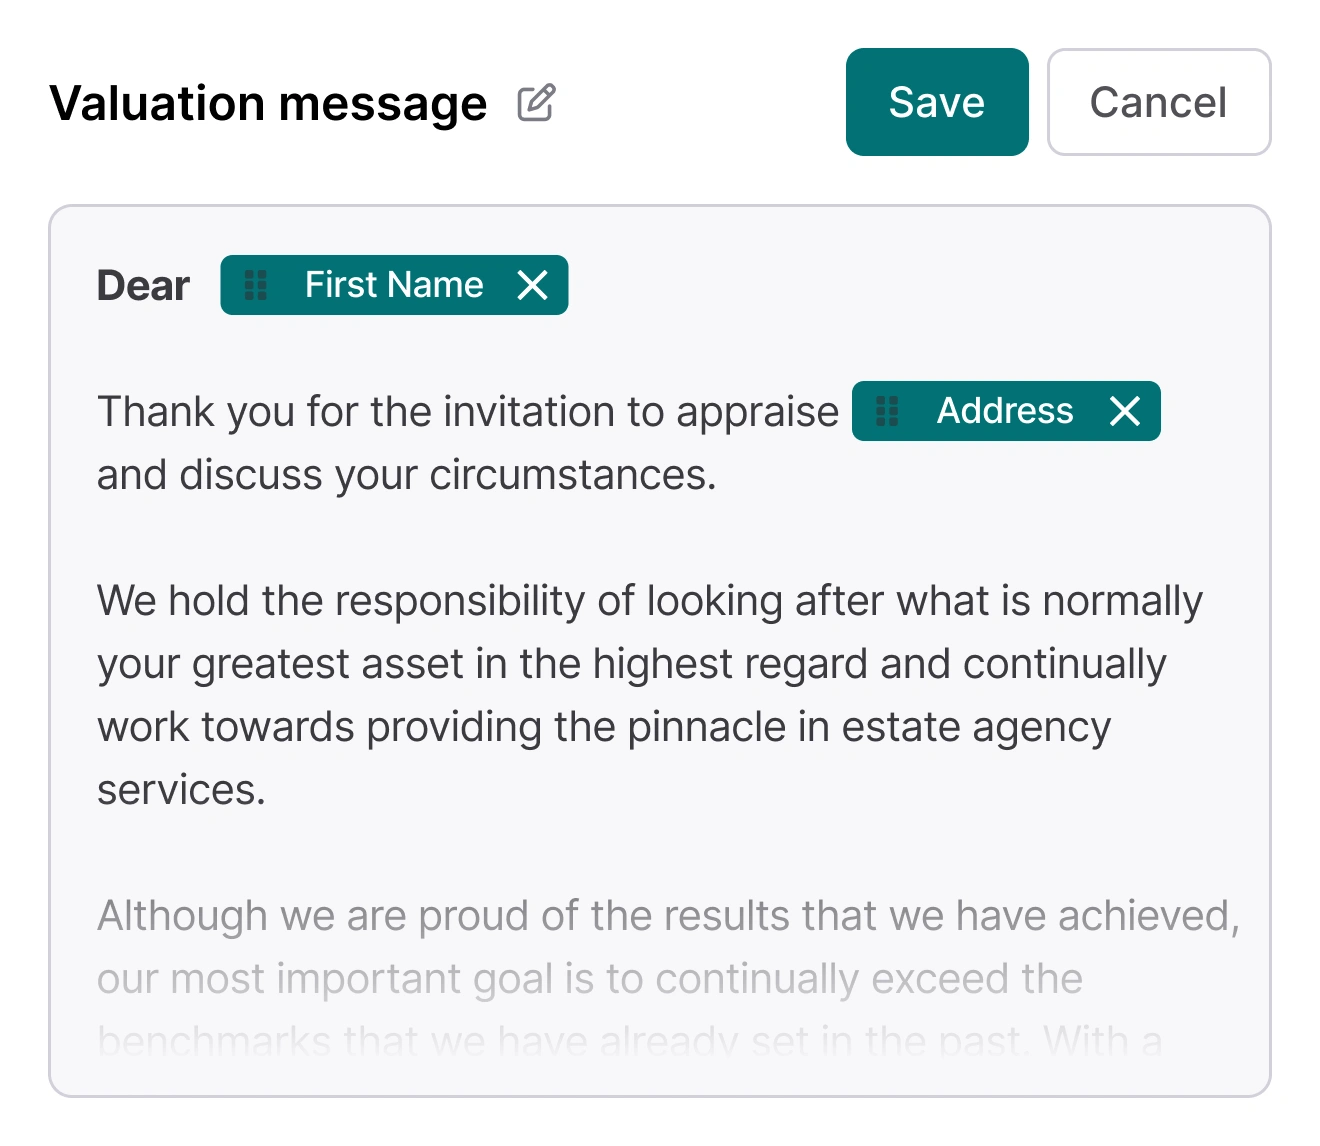Click the "We hold the responsibility" line
The width and height of the screenshot is (1320, 1146).
click(649, 601)
